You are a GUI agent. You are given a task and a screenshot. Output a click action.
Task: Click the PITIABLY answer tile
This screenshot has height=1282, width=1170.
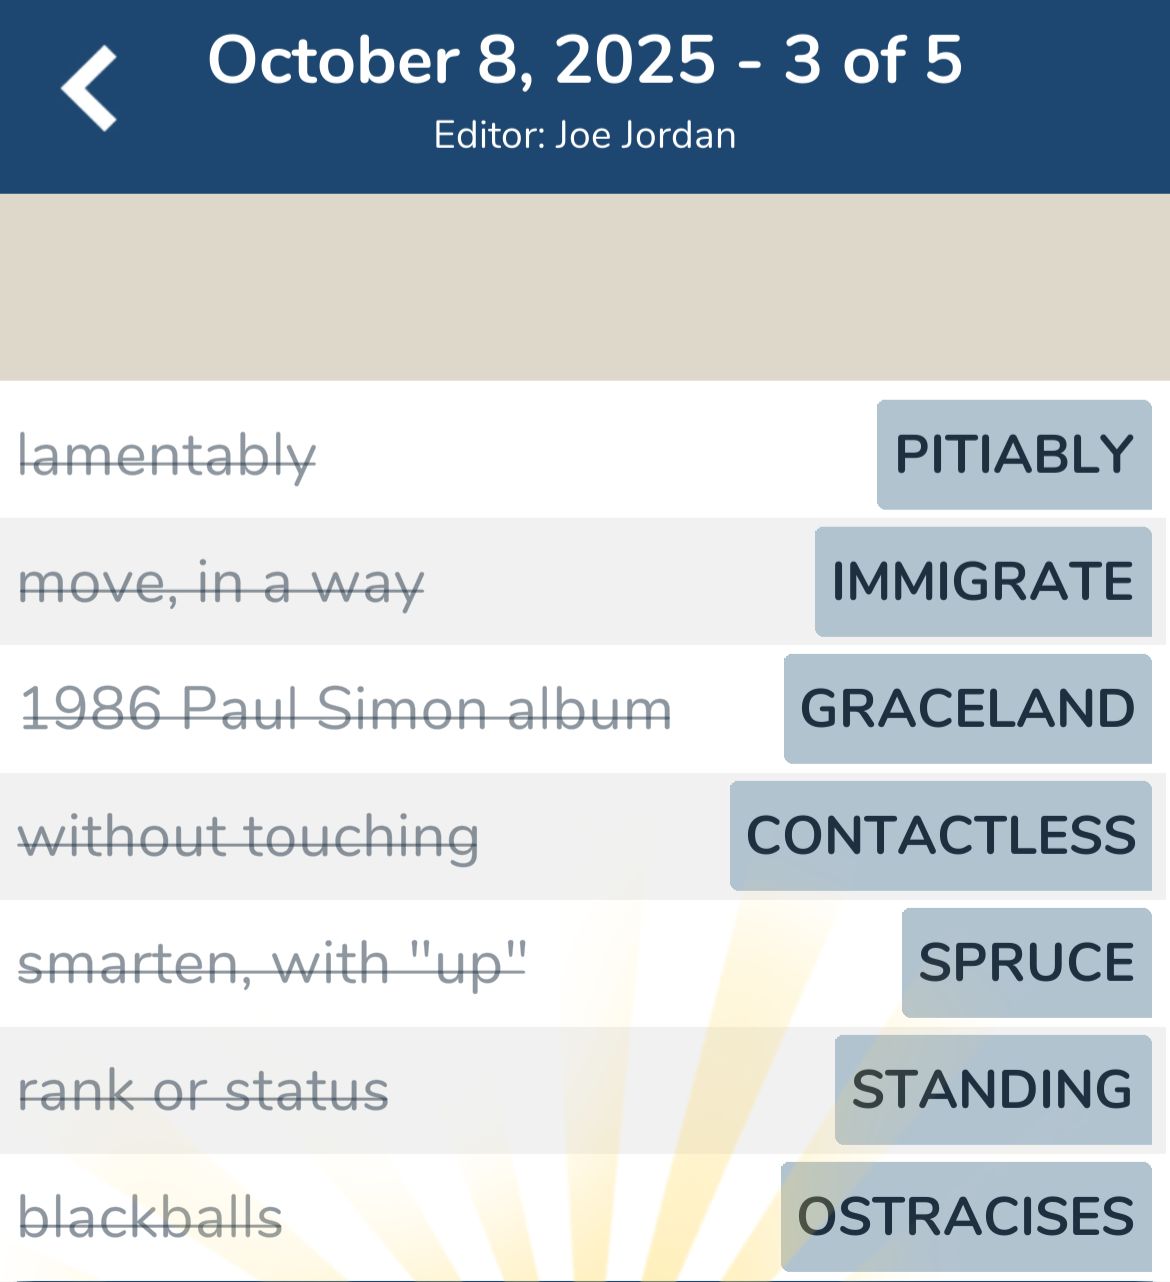[1014, 455]
